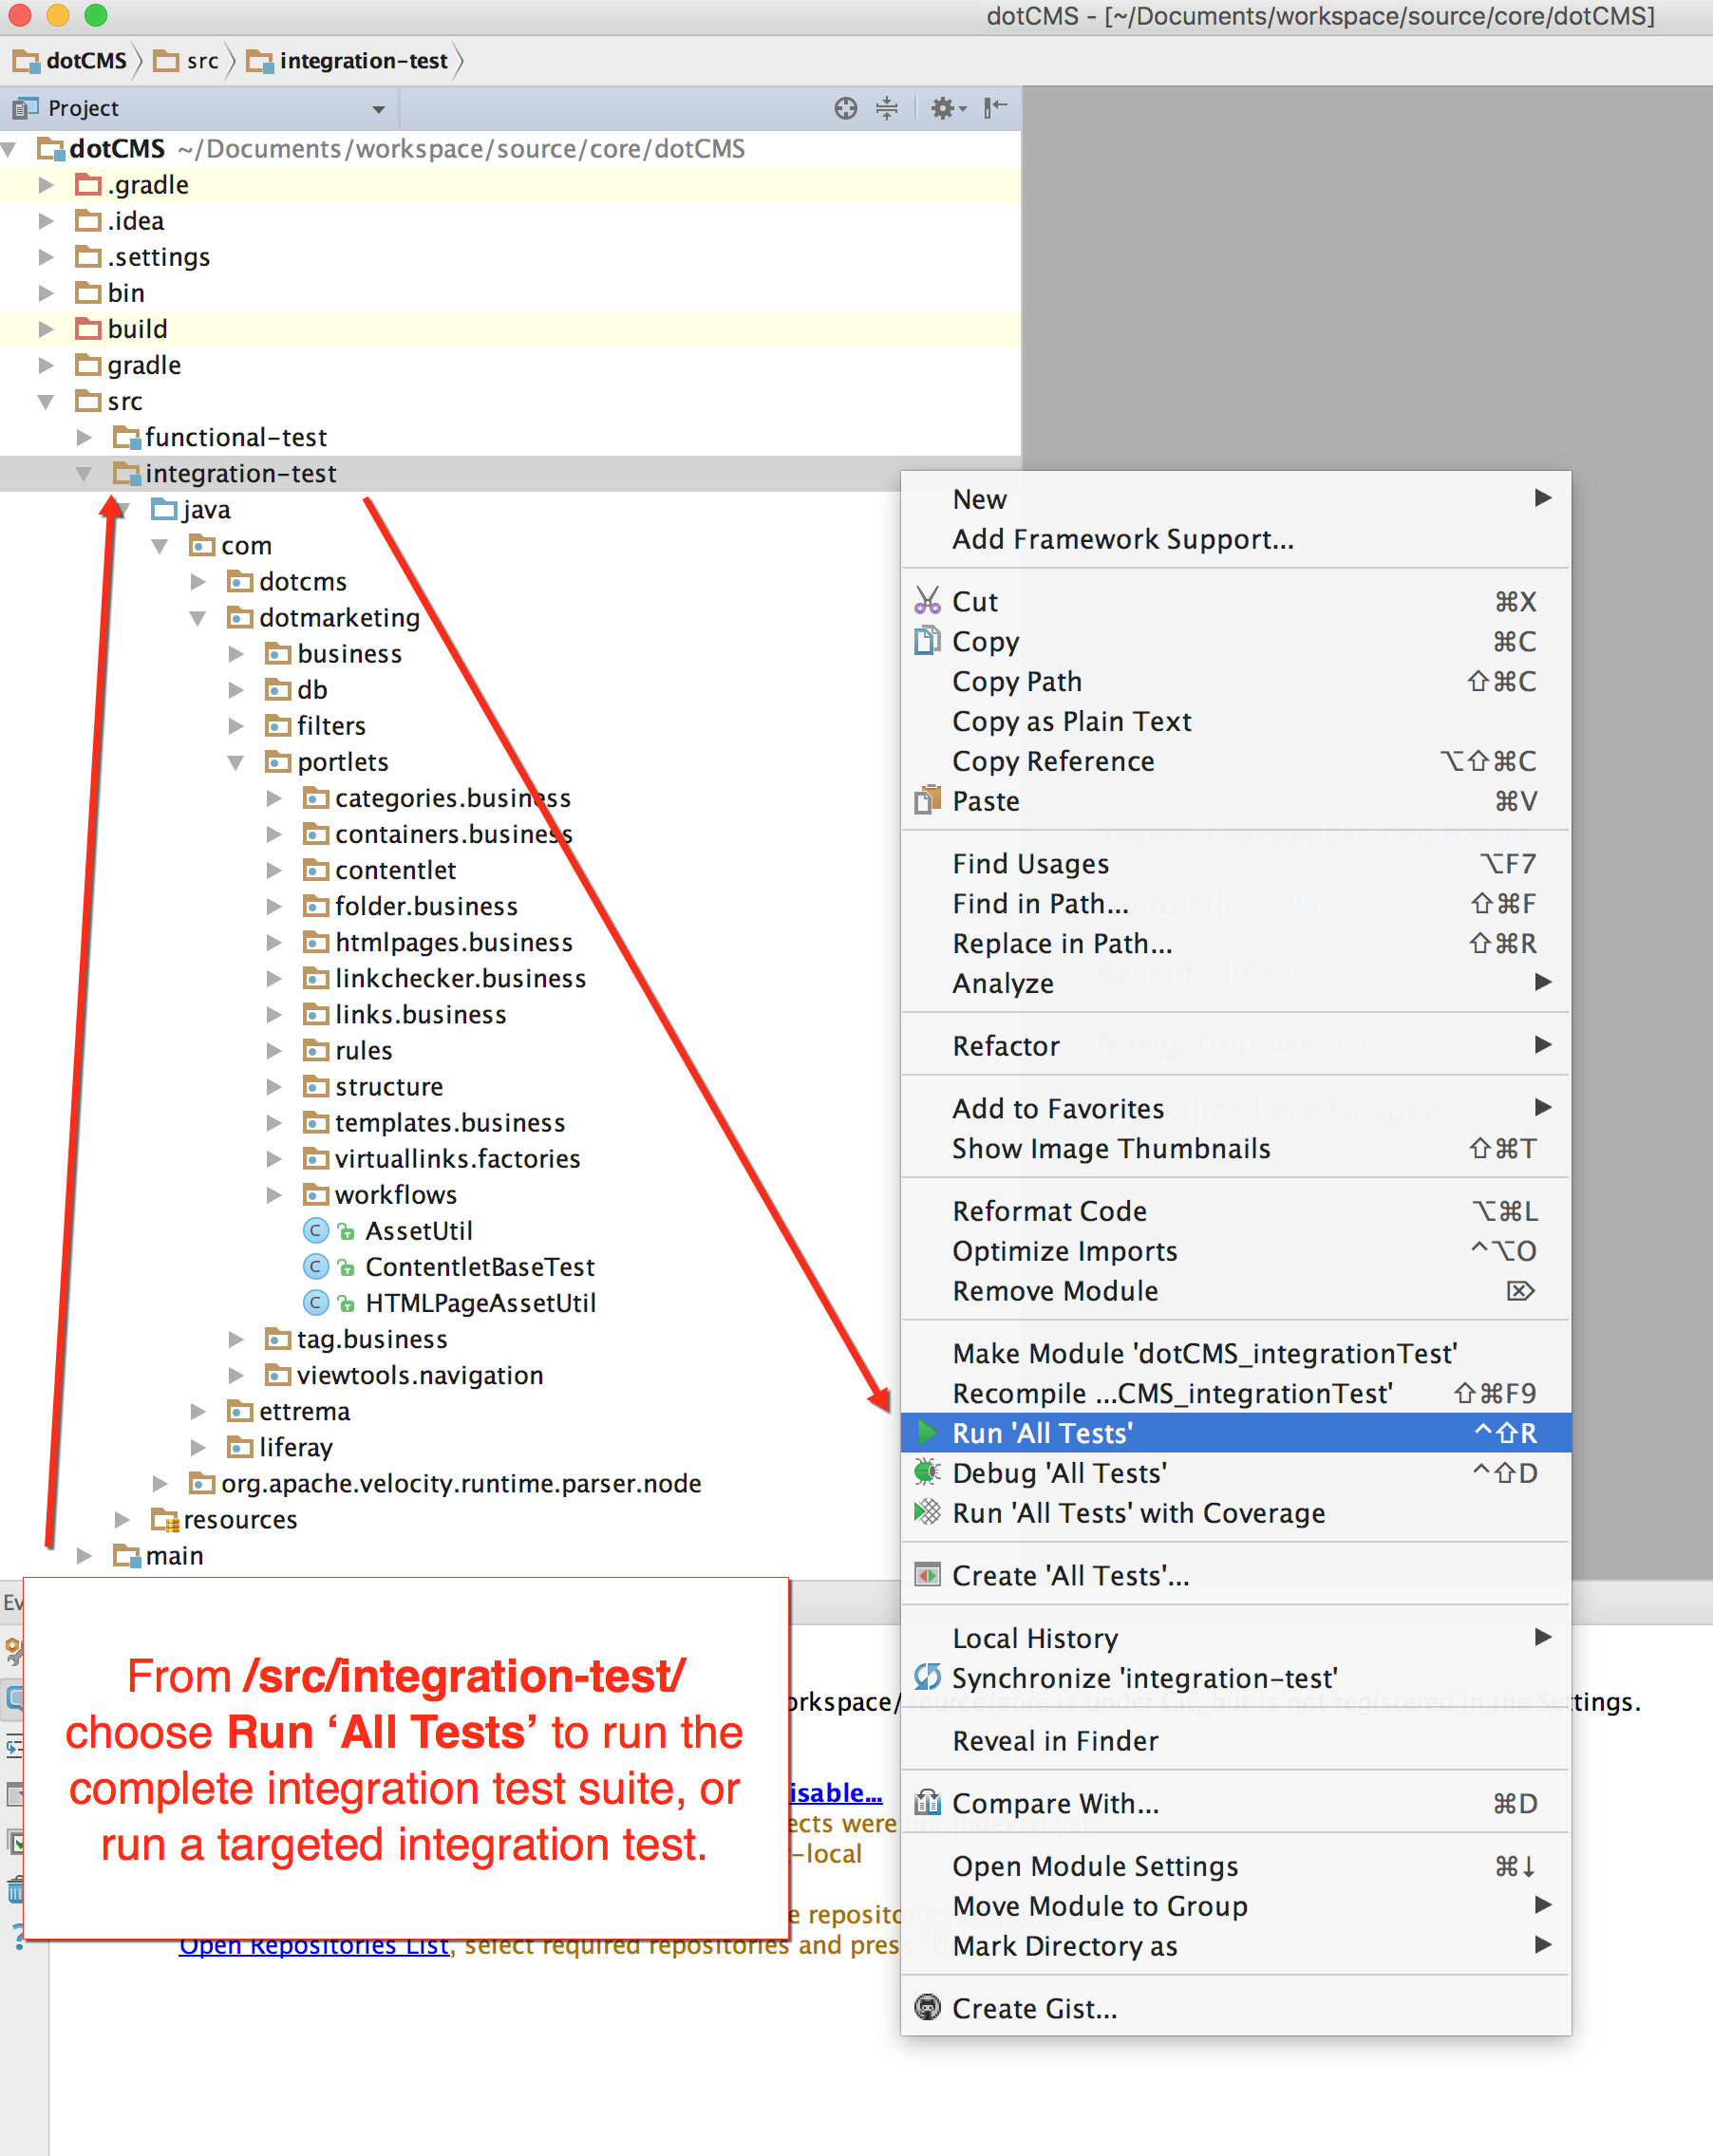1713x2156 pixels.
Task: Collapse the src folder
Action: coord(46,401)
